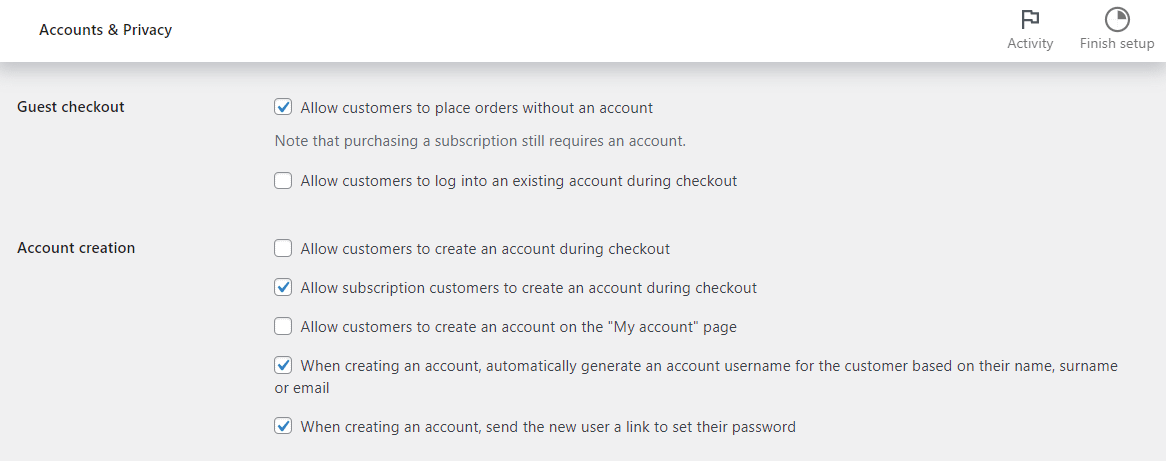Click the "Allow subscription customers" label text
The height and width of the screenshot is (461, 1166).
pos(528,288)
